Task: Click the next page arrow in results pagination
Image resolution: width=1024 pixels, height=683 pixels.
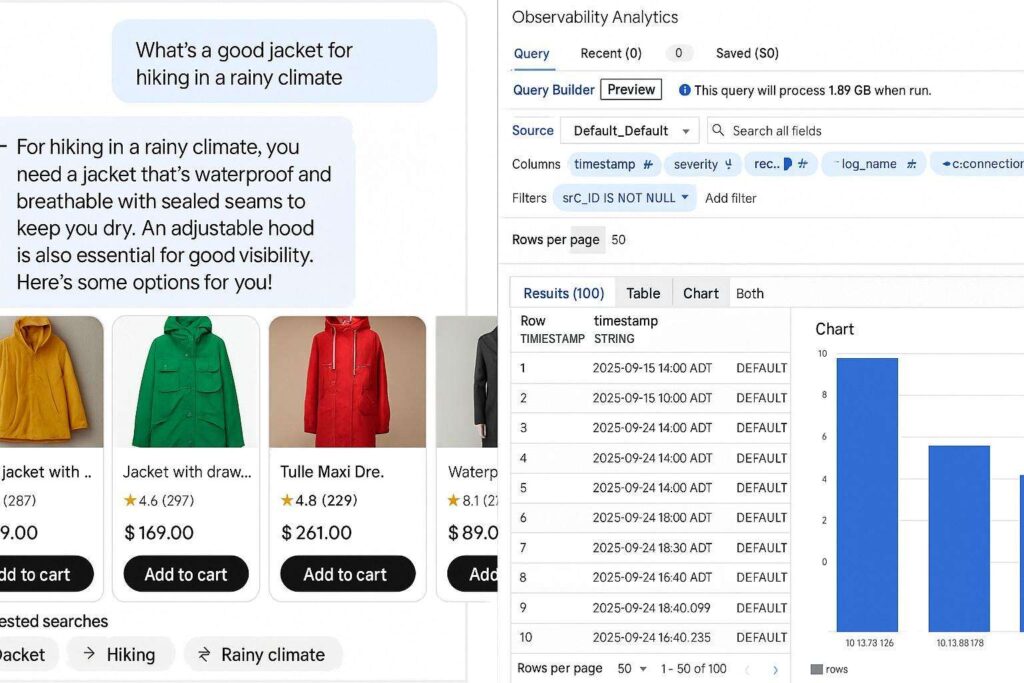Action: [776, 668]
